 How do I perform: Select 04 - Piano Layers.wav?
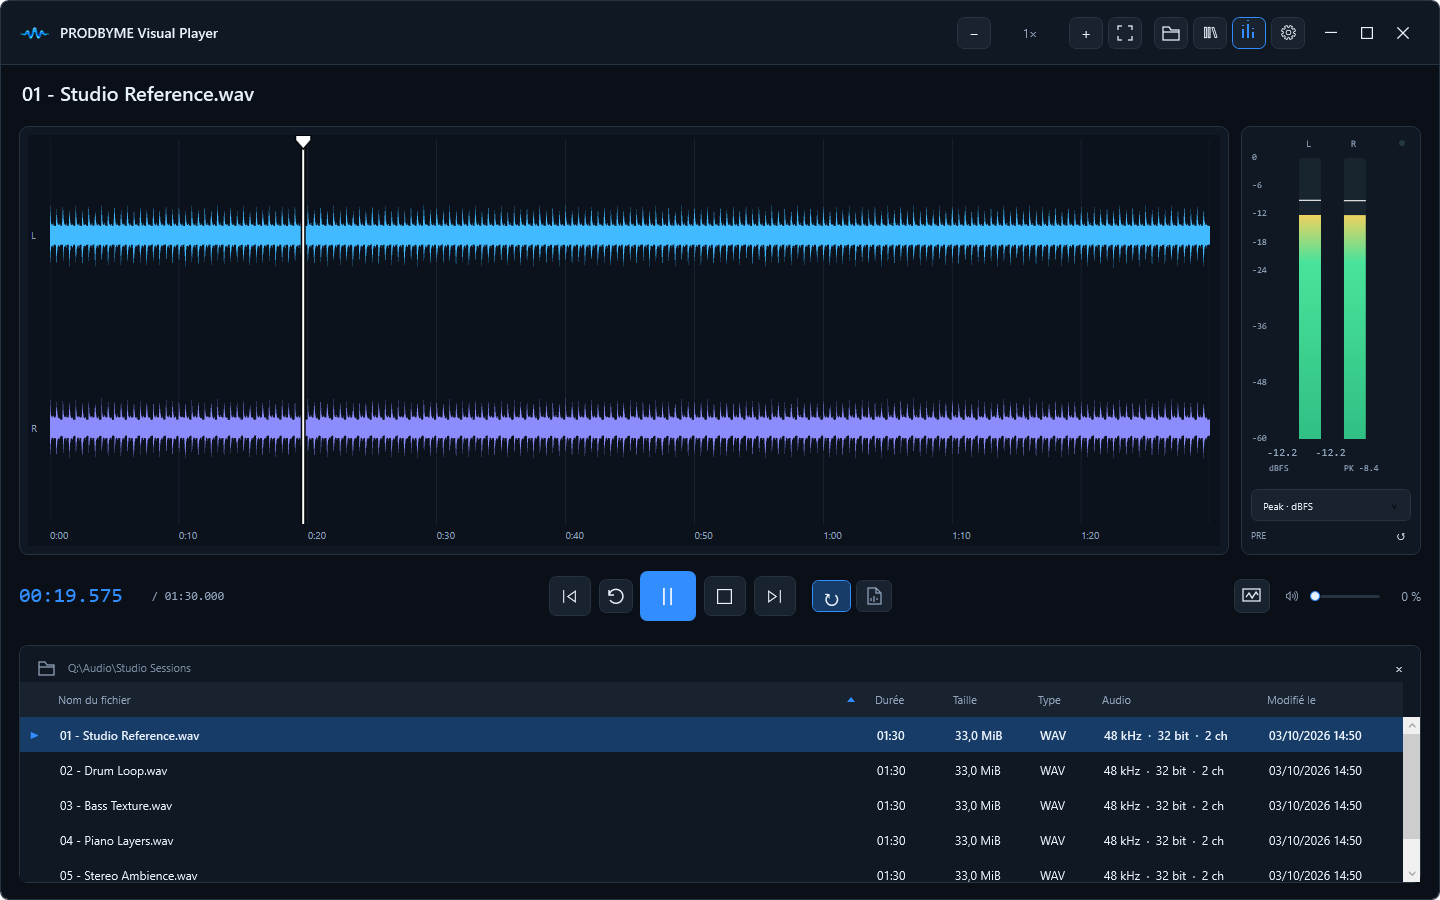pyautogui.click(x=711, y=841)
